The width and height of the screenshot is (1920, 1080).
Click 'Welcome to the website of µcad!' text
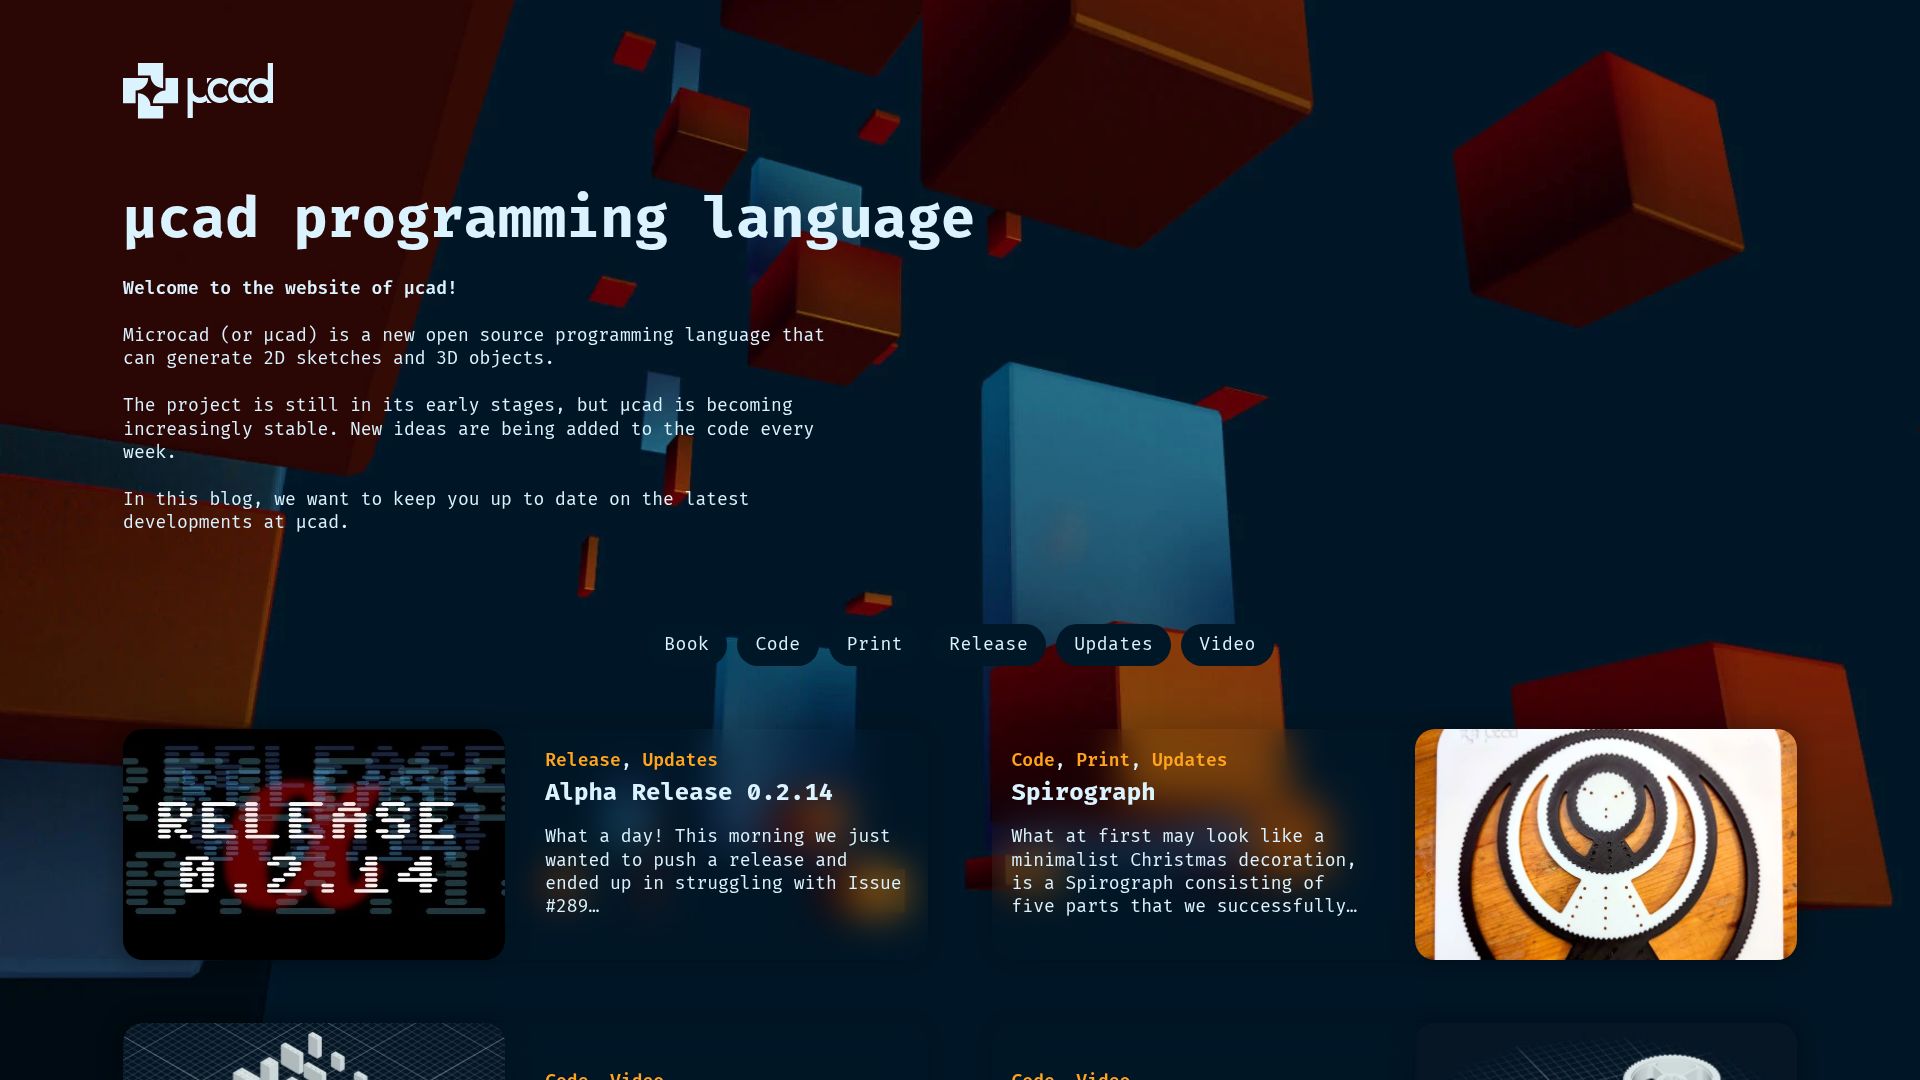[x=290, y=288]
